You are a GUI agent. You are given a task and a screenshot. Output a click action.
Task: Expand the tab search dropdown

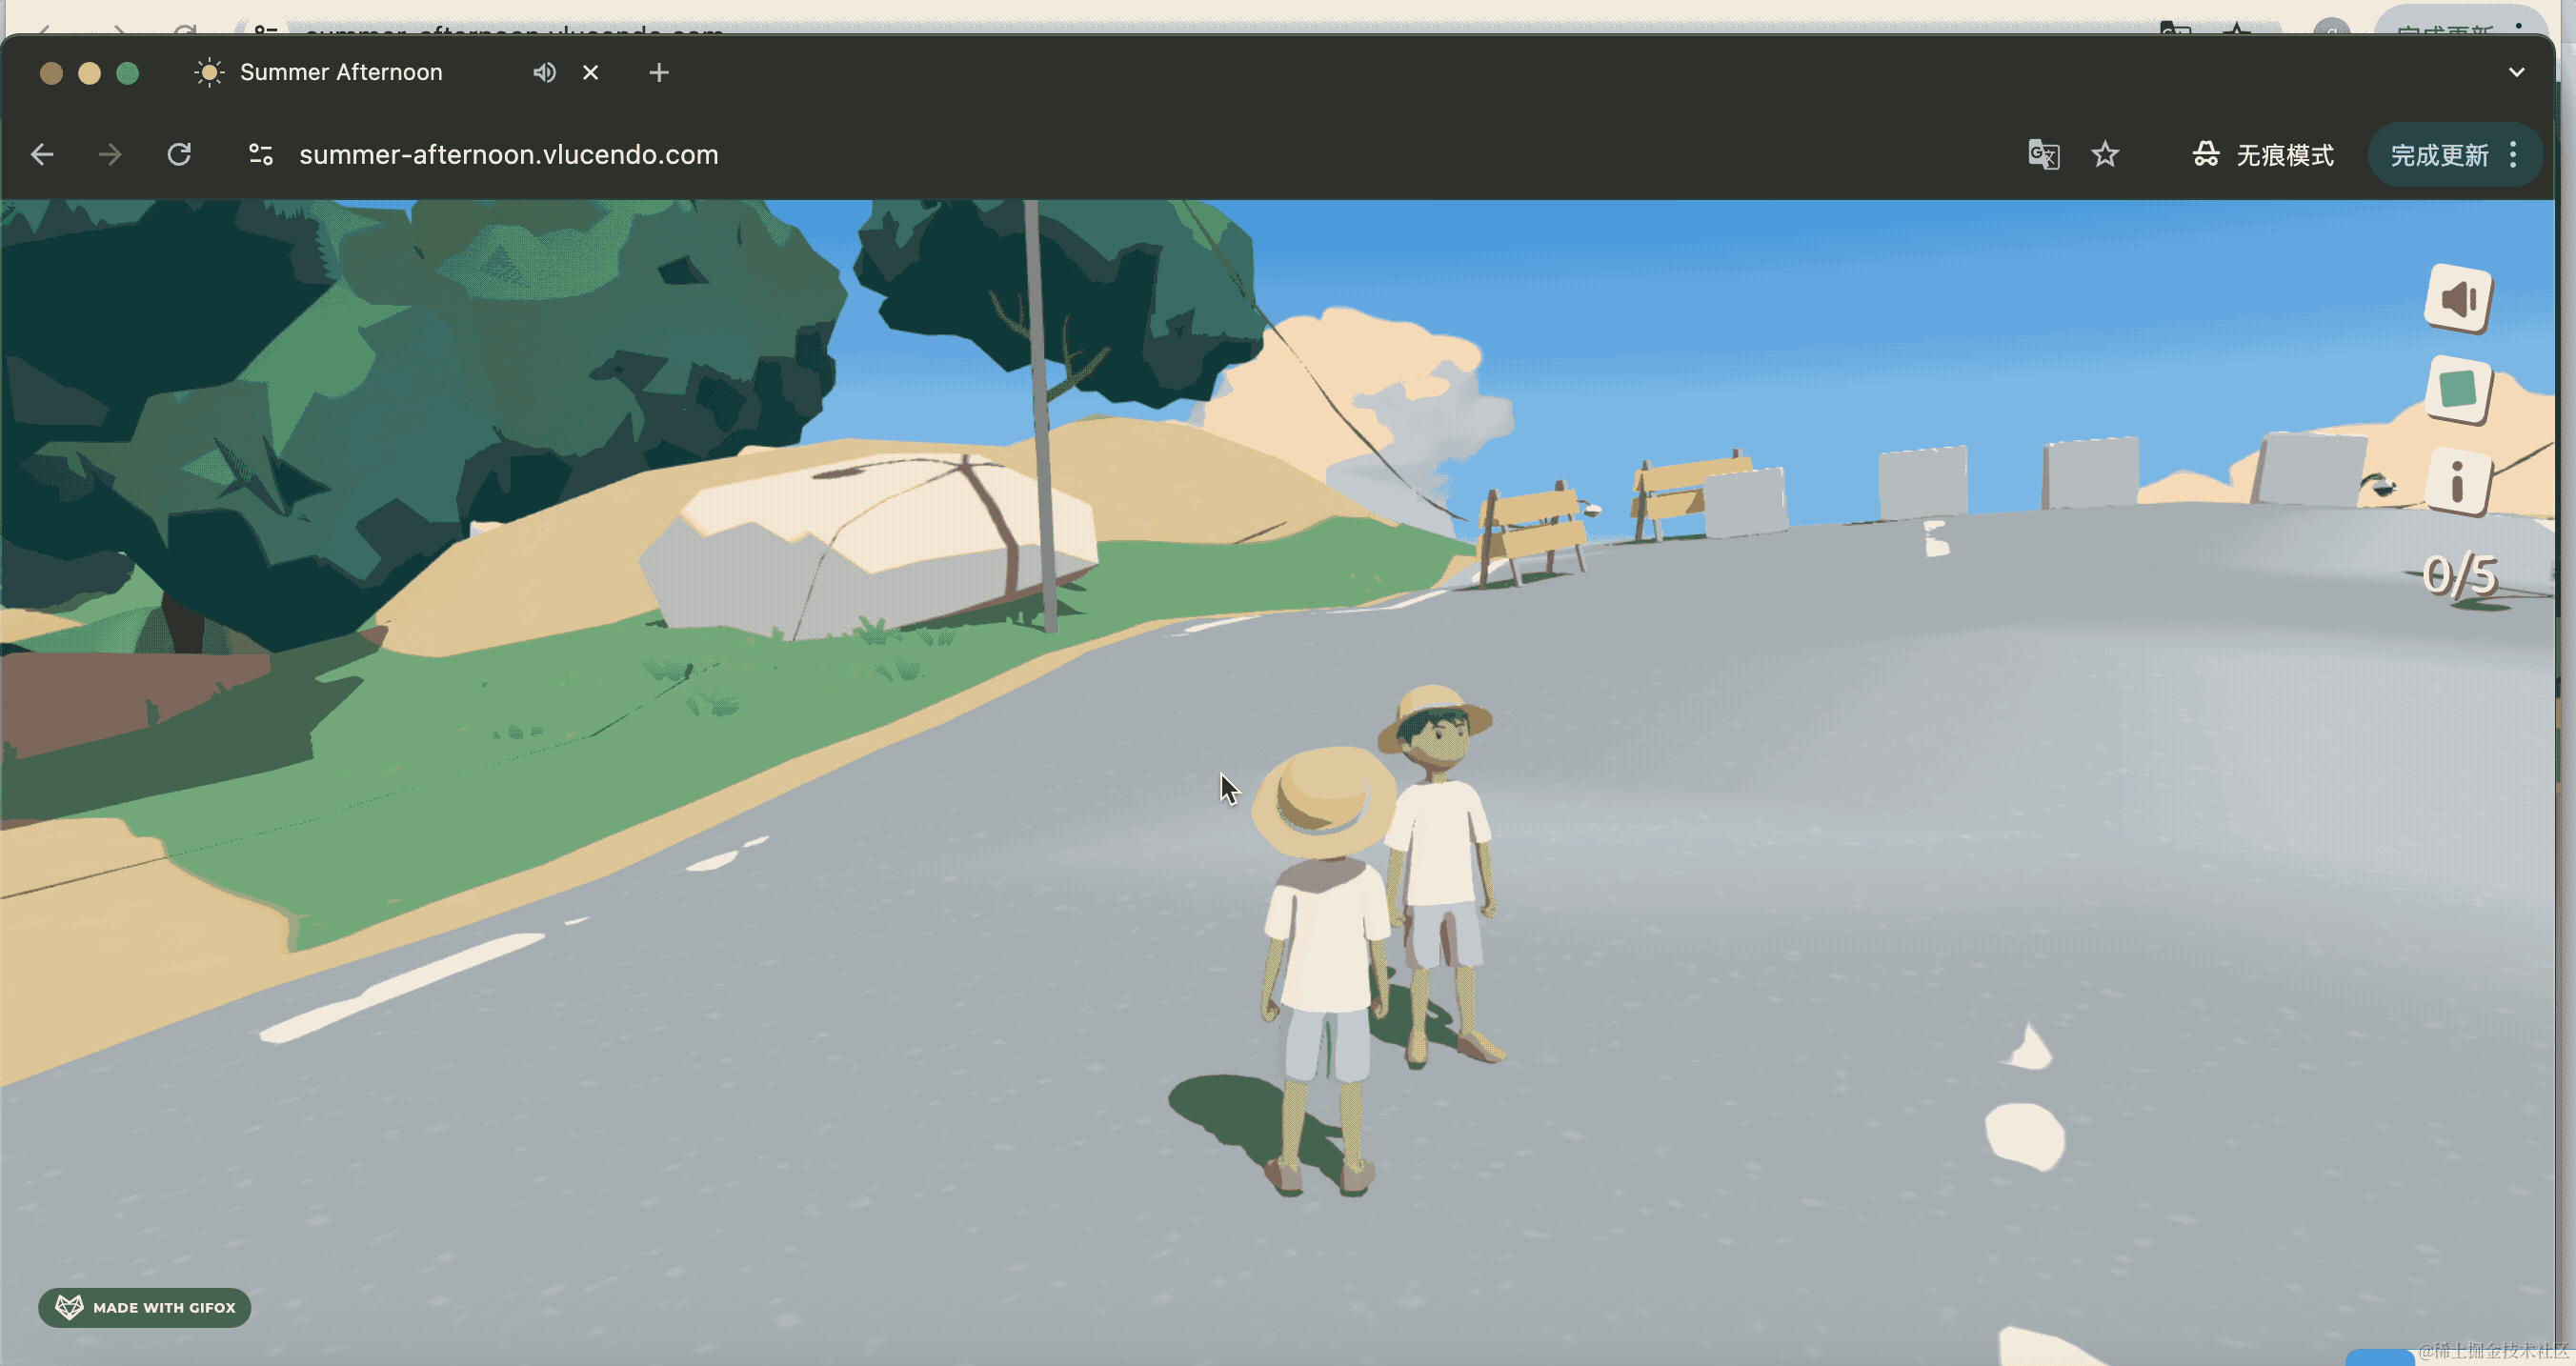click(2516, 72)
